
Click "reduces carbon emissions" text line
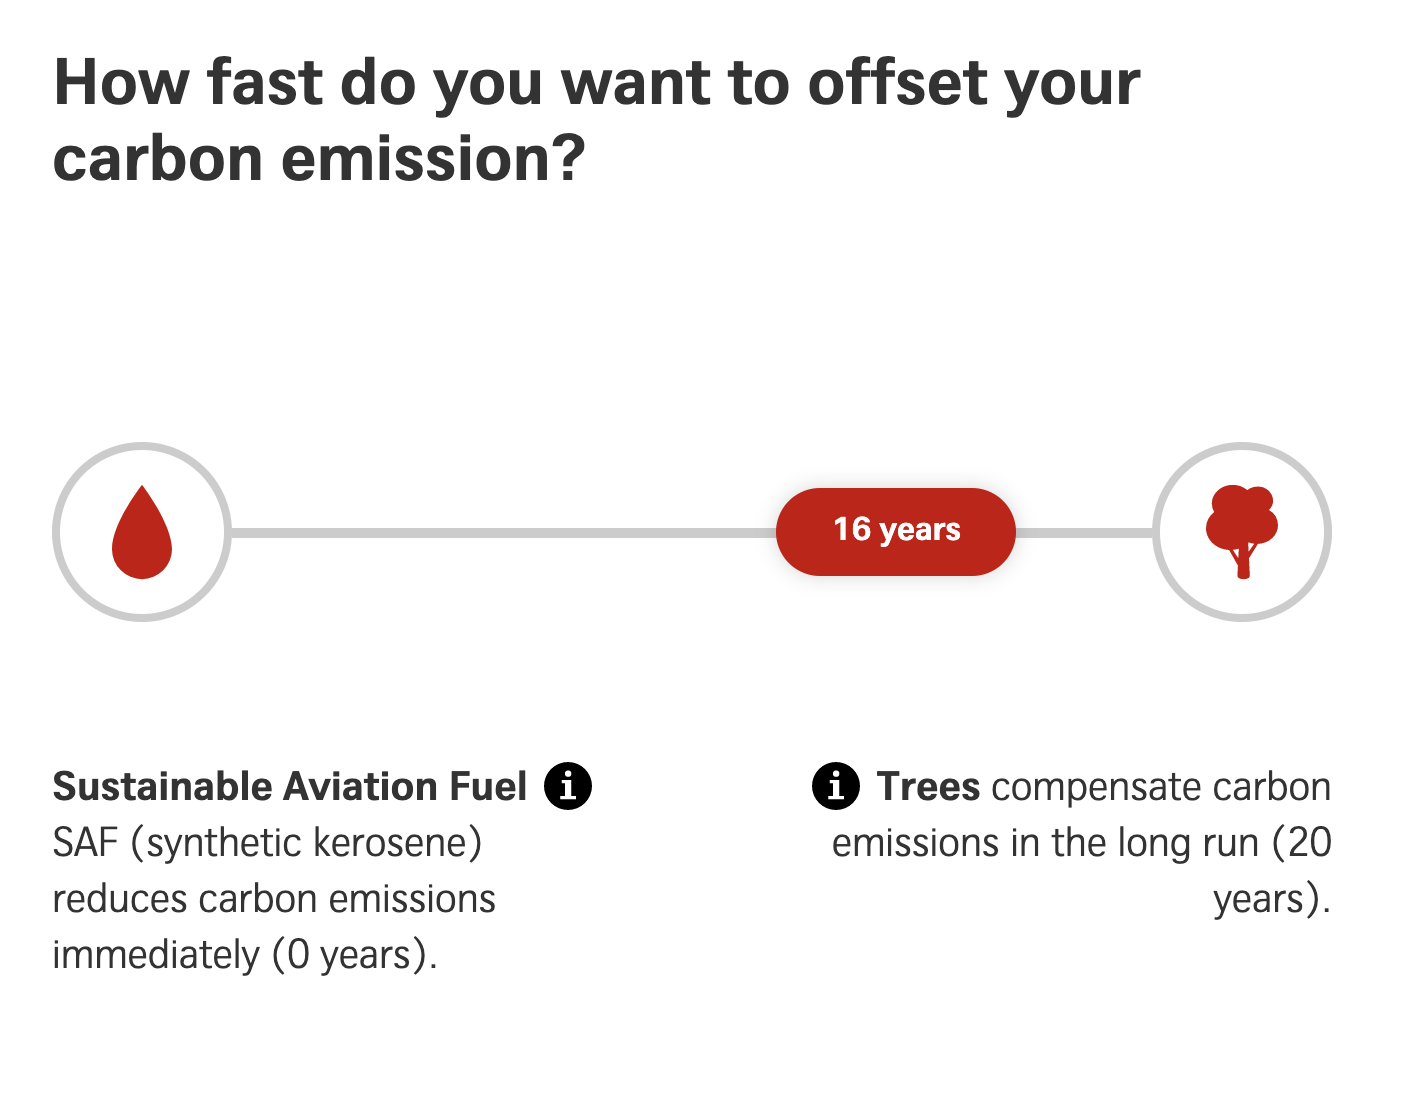[274, 899]
